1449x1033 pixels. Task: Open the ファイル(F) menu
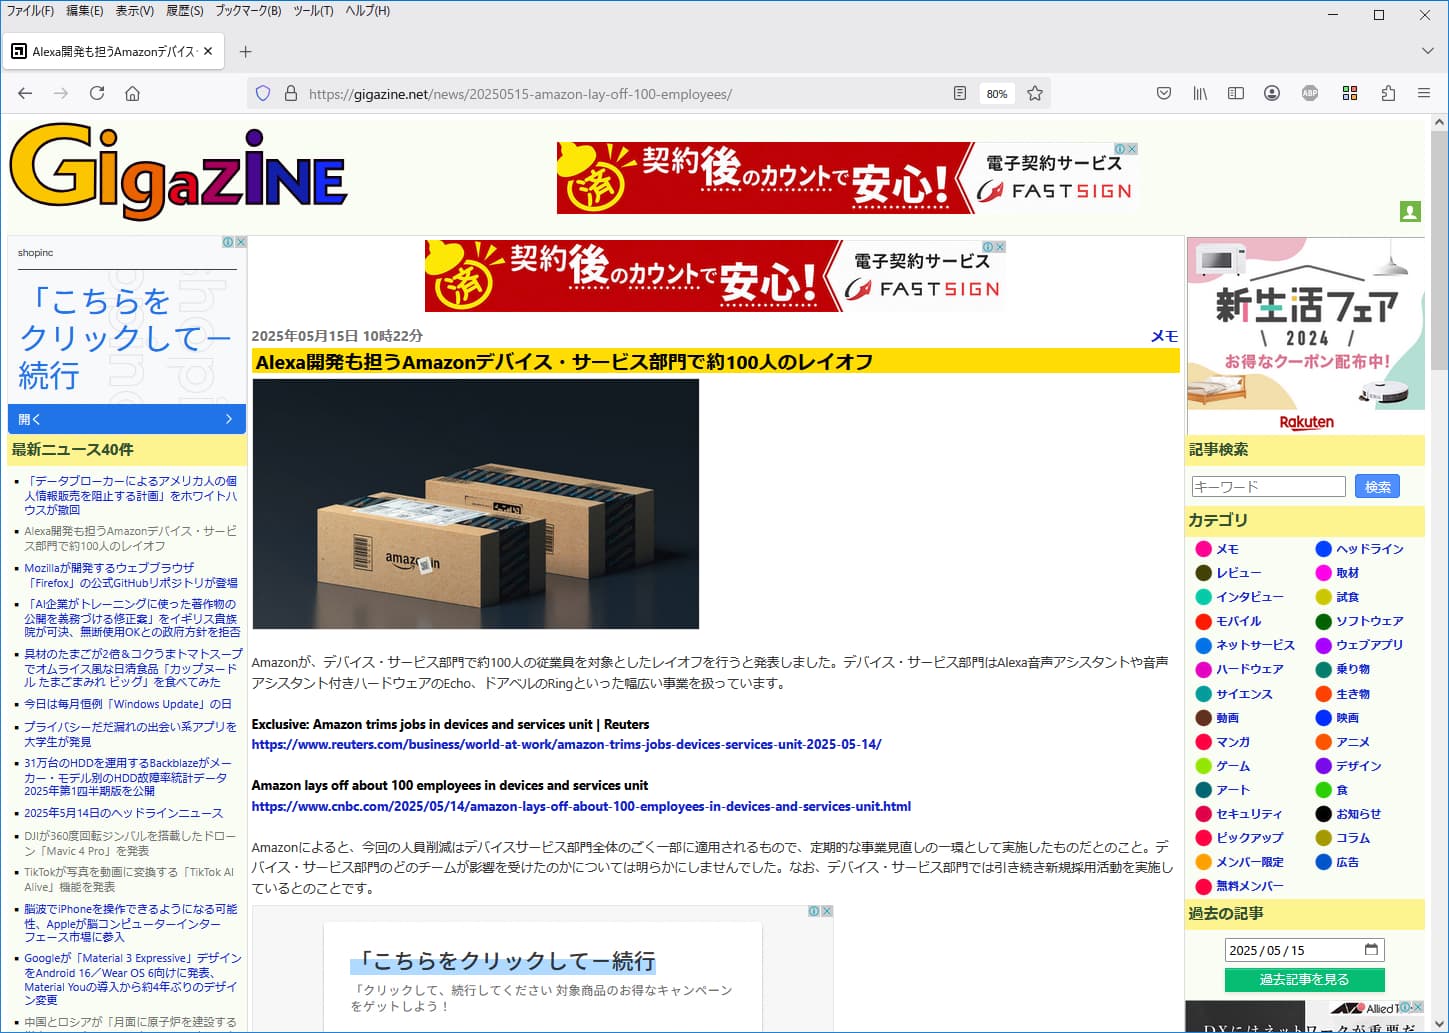click(30, 11)
